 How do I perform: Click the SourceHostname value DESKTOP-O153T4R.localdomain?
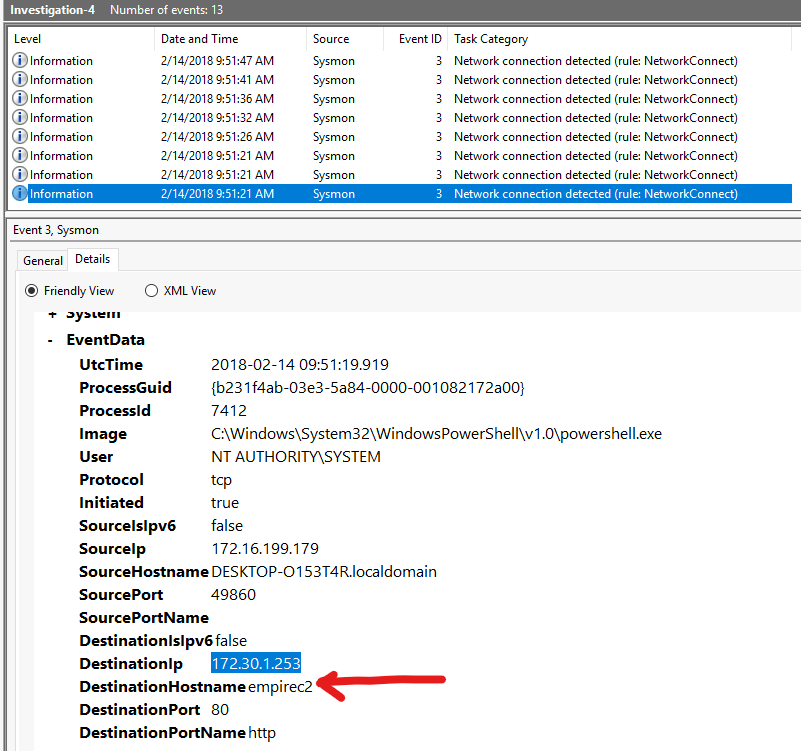[324, 572]
